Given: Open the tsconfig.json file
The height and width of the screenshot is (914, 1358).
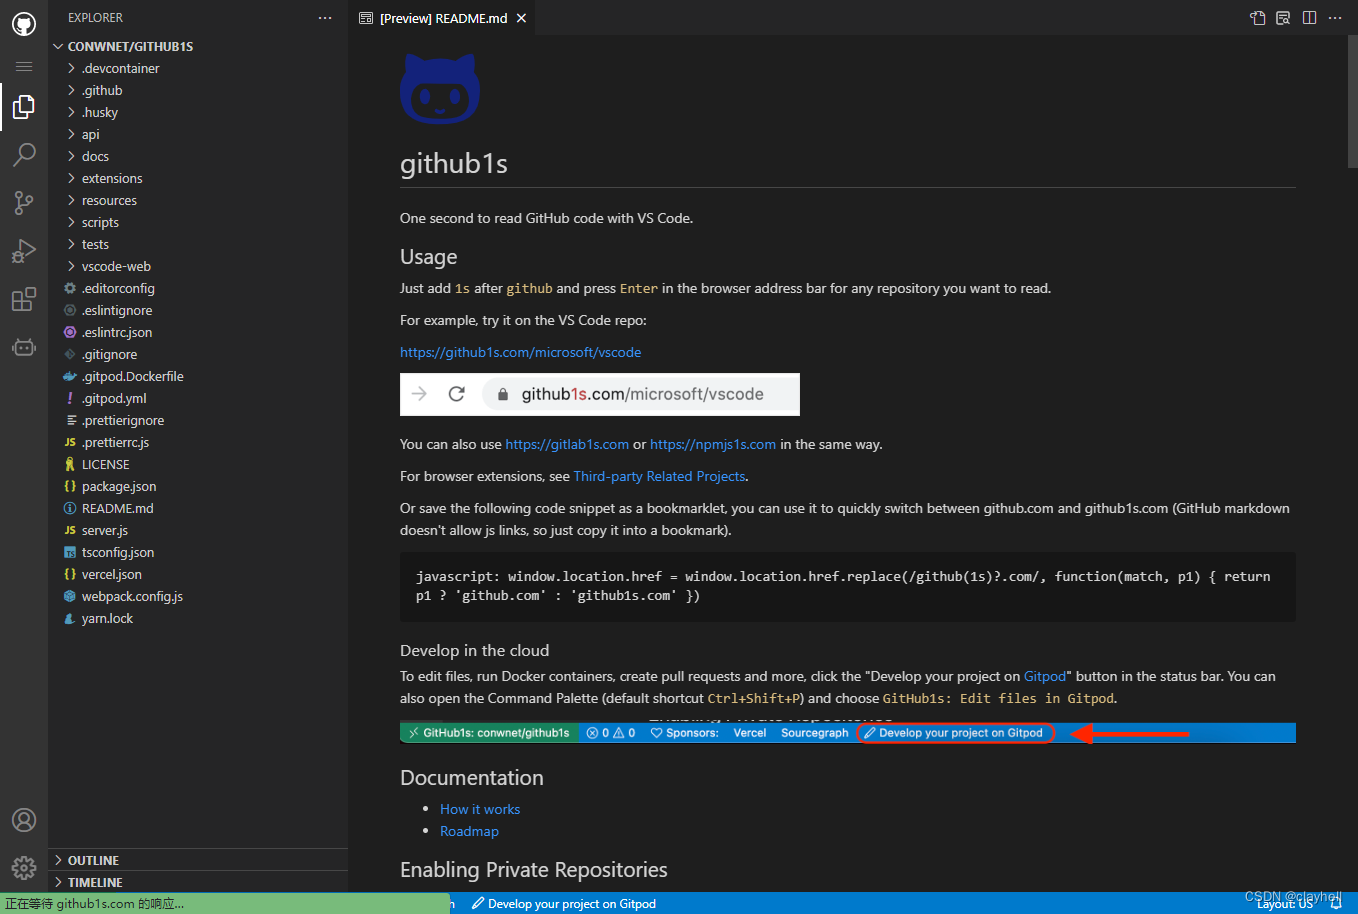Looking at the screenshot, I should [198, 552].
